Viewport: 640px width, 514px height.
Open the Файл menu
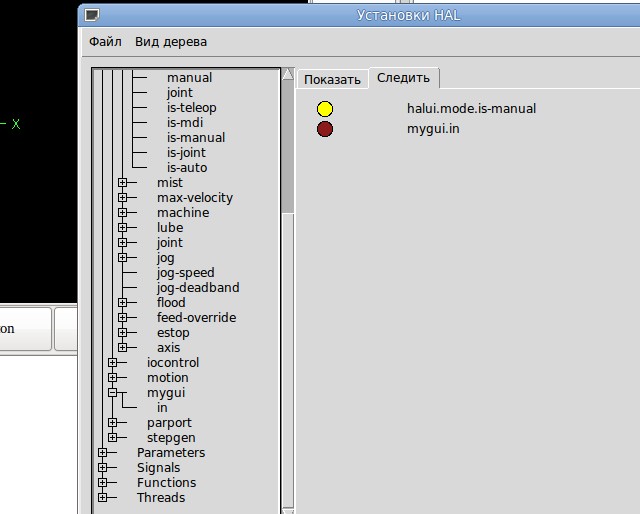pos(105,42)
